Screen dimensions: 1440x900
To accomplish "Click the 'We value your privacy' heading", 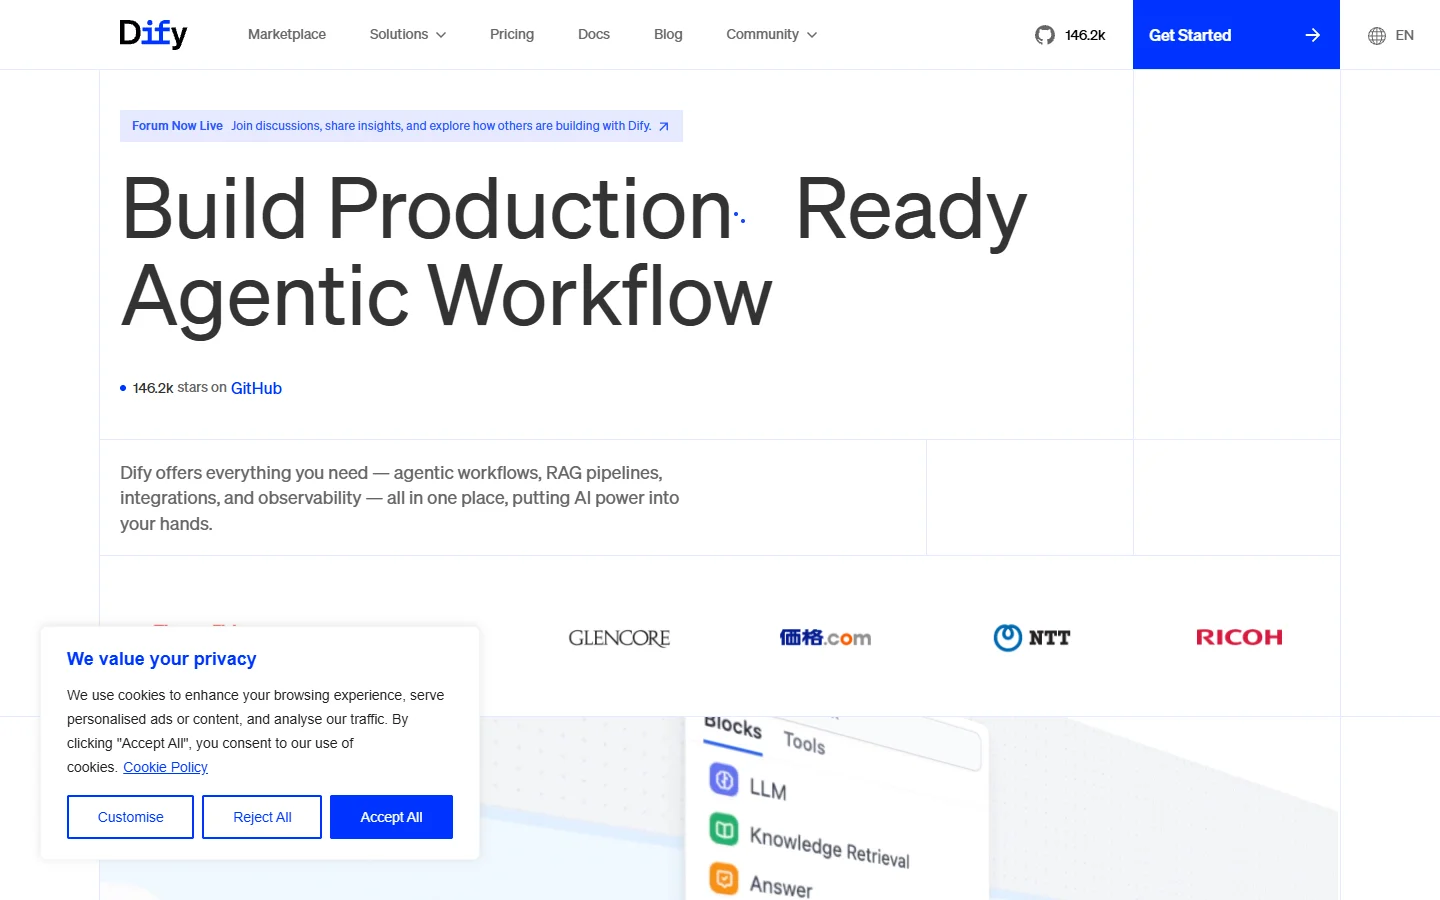I will tap(162, 659).
